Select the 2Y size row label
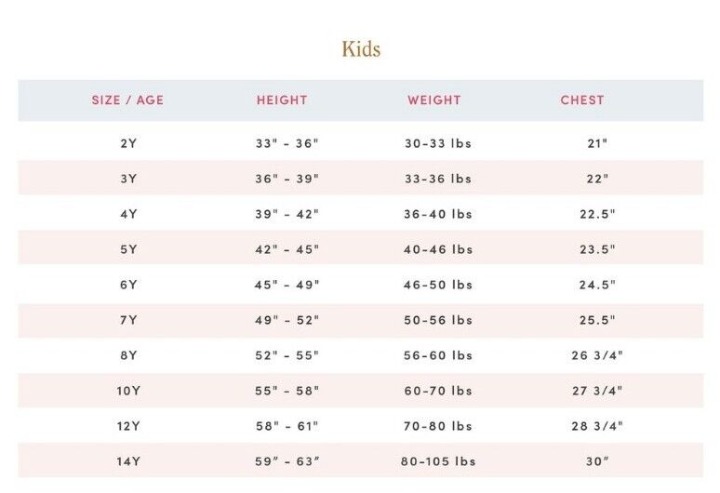This screenshot has height=493, width=720. (129, 144)
